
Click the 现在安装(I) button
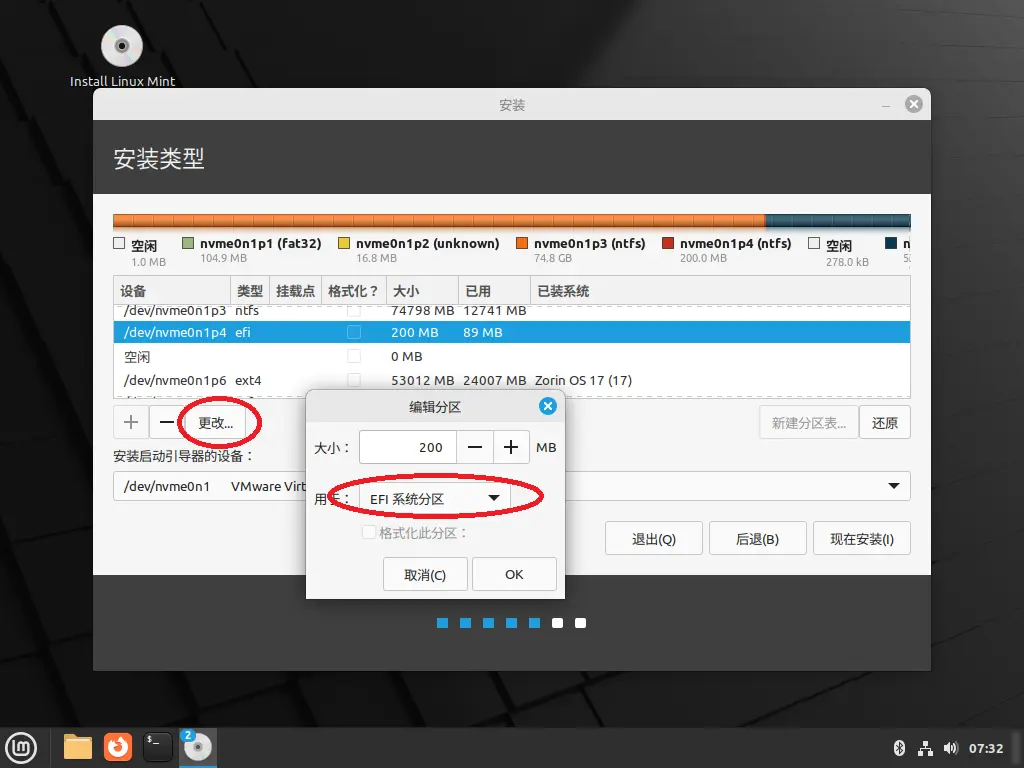pos(861,539)
